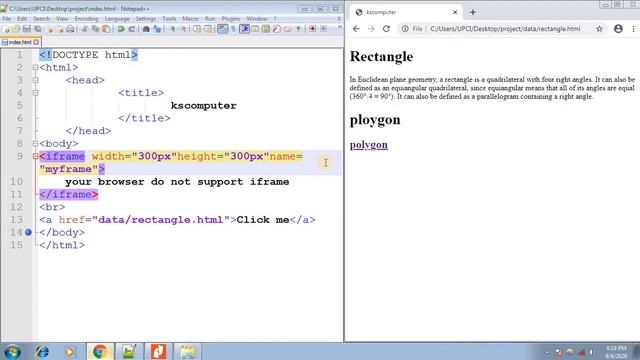Open the Run menu
This screenshot has width=640, height=360.
pyautogui.click(x=210, y=19)
